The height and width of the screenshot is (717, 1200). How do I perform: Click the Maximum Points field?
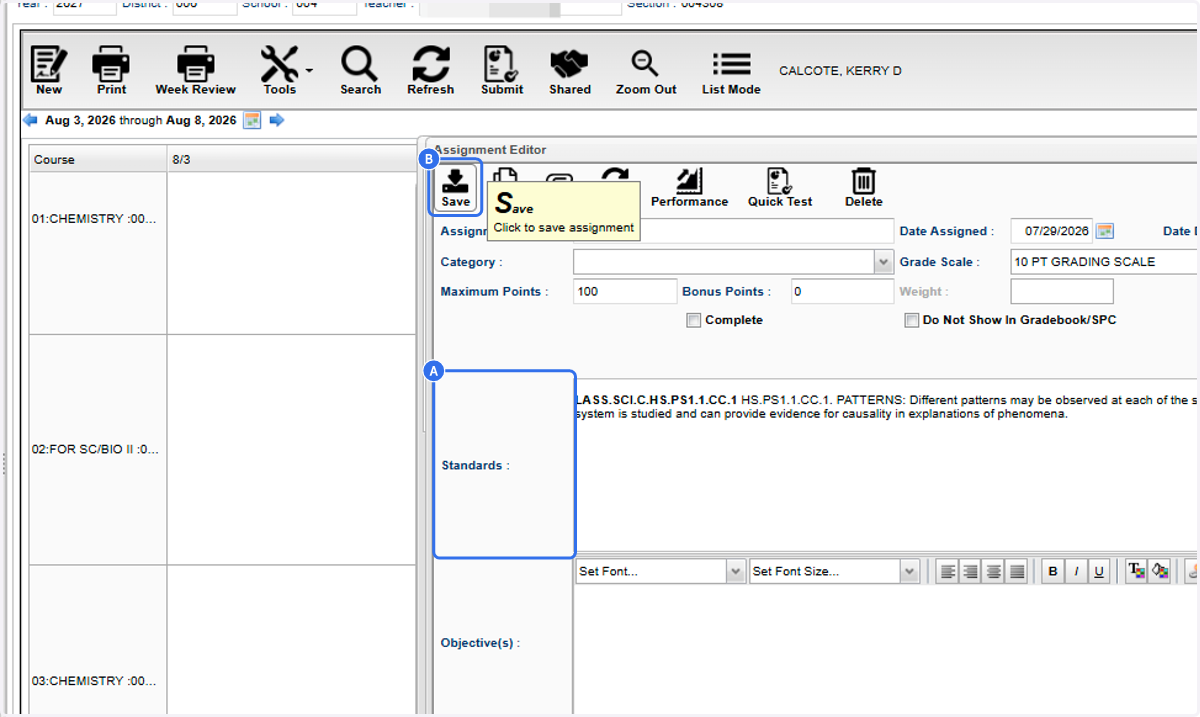click(625, 292)
